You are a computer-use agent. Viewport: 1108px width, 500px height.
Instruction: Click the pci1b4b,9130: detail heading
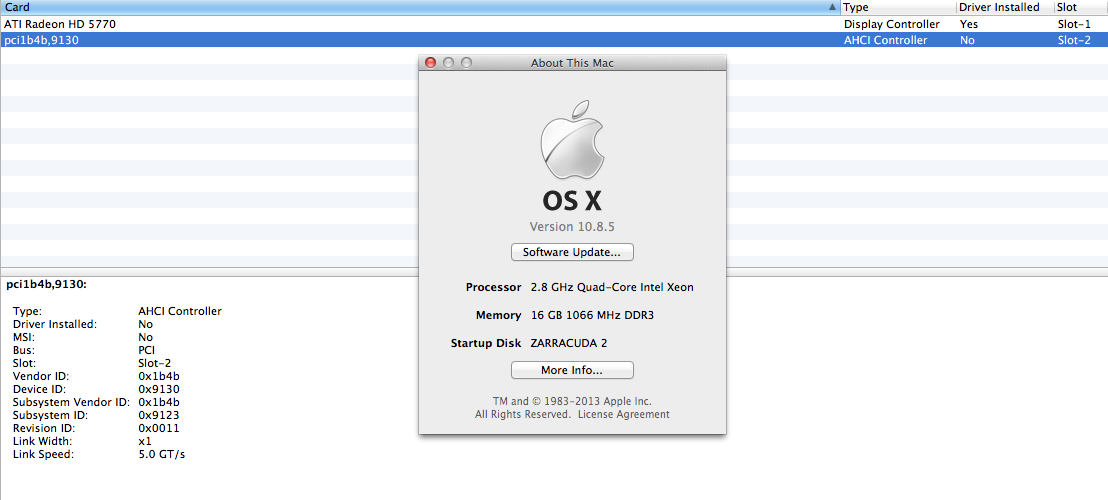click(47, 285)
